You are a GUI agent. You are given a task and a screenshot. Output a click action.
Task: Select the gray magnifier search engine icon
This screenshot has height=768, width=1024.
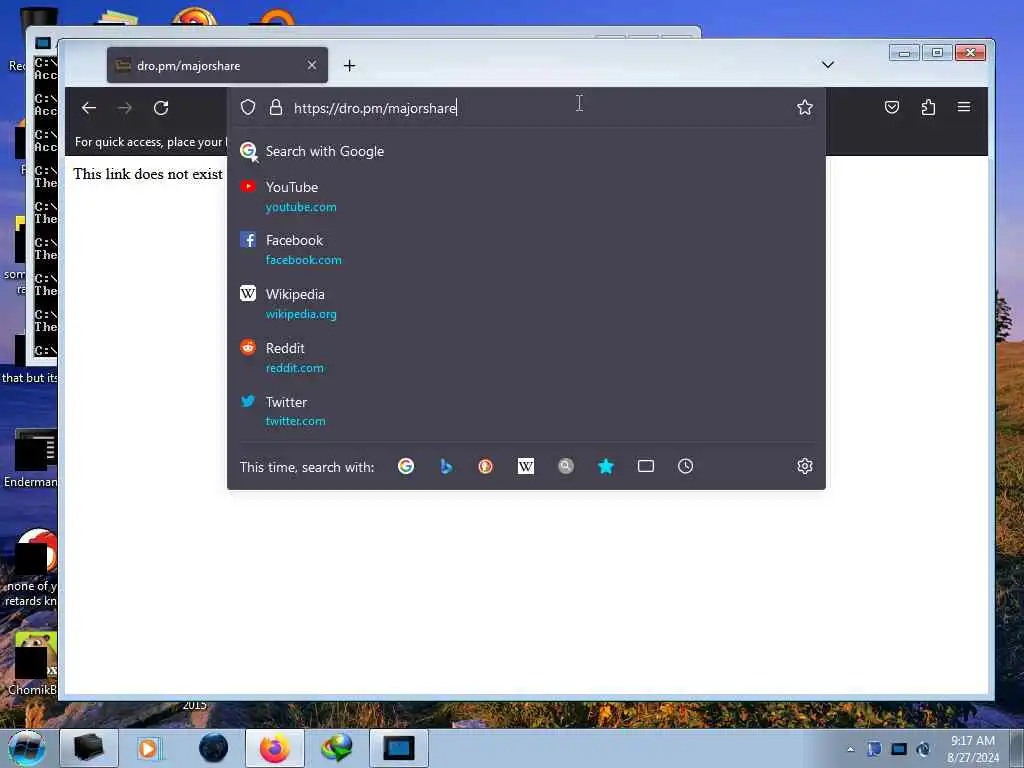(x=566, y=466)
